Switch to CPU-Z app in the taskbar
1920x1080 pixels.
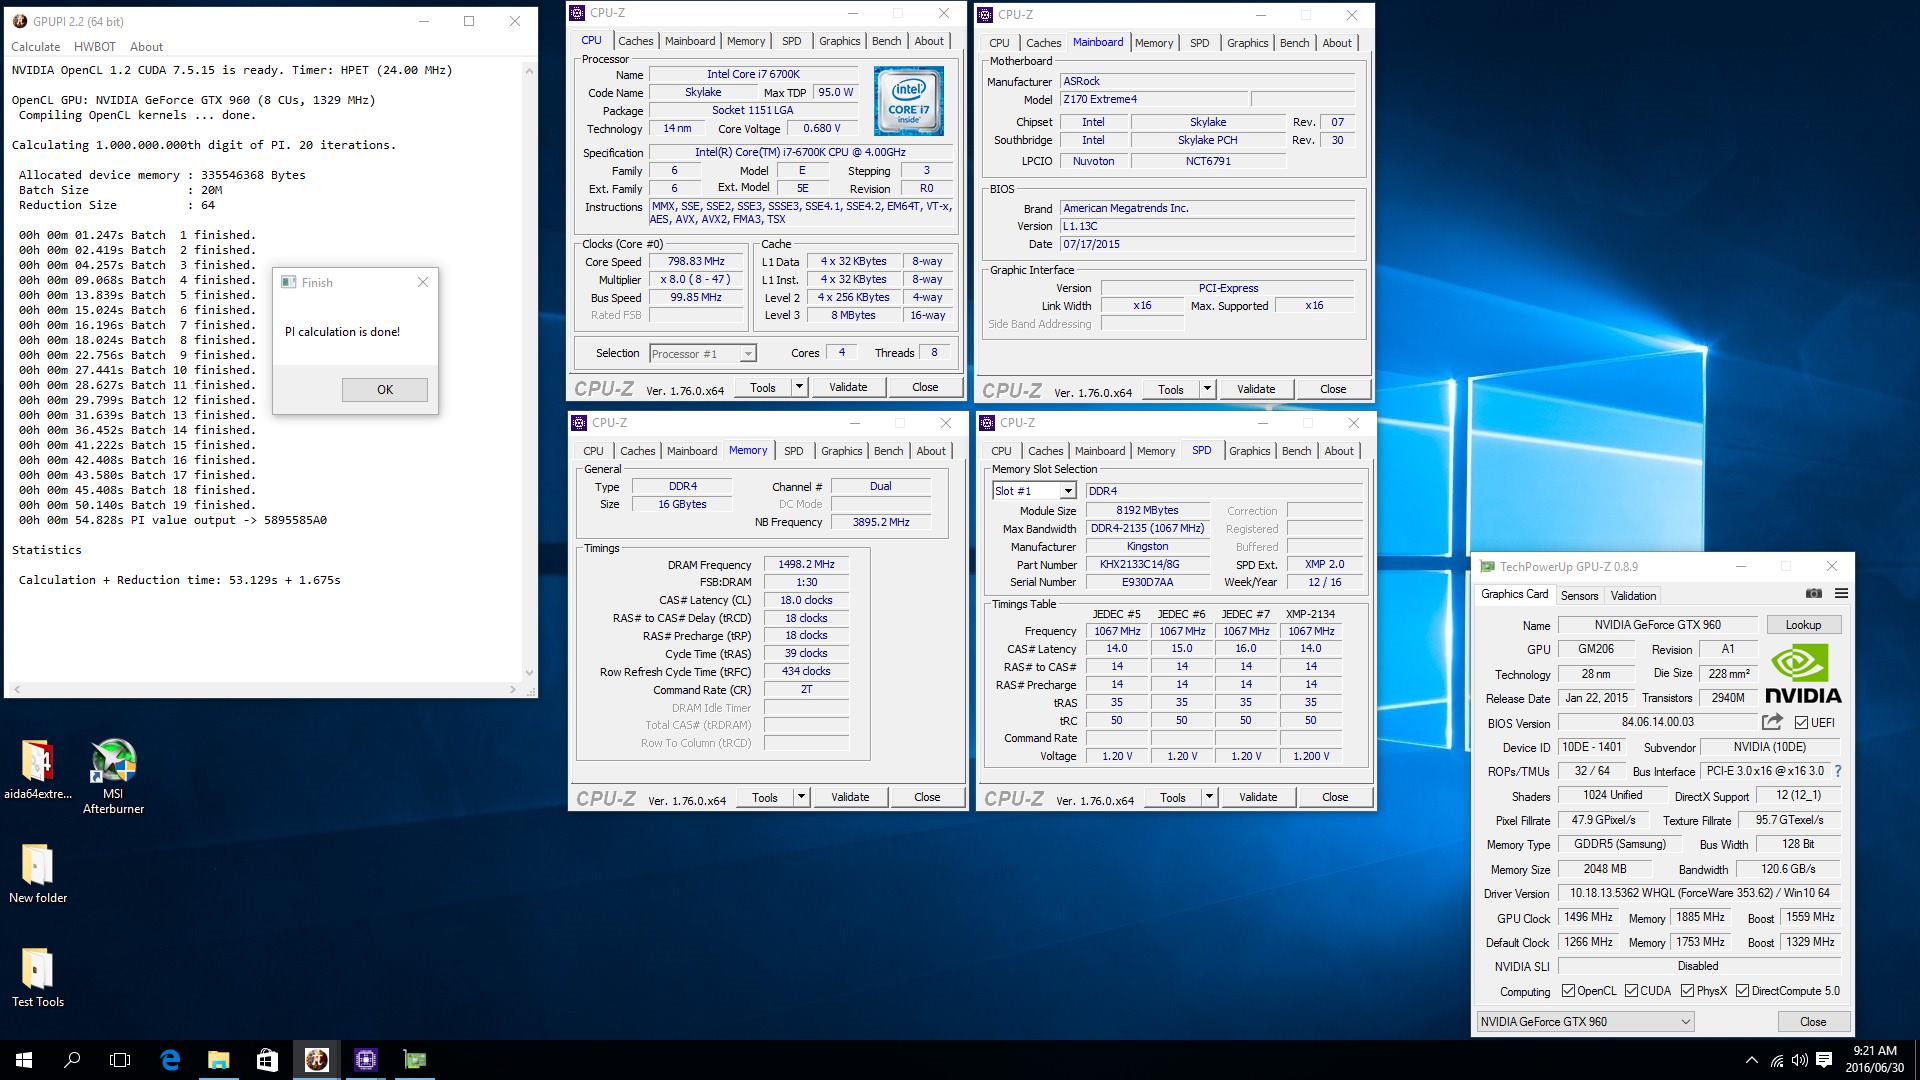click(365, 1060)
